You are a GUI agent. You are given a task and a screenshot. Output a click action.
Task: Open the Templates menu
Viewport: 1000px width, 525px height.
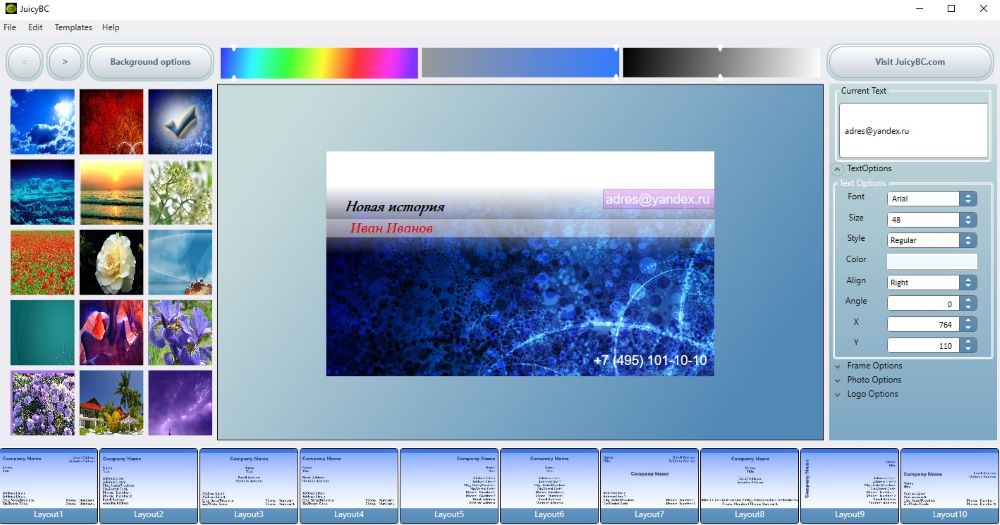pos(73,27)
